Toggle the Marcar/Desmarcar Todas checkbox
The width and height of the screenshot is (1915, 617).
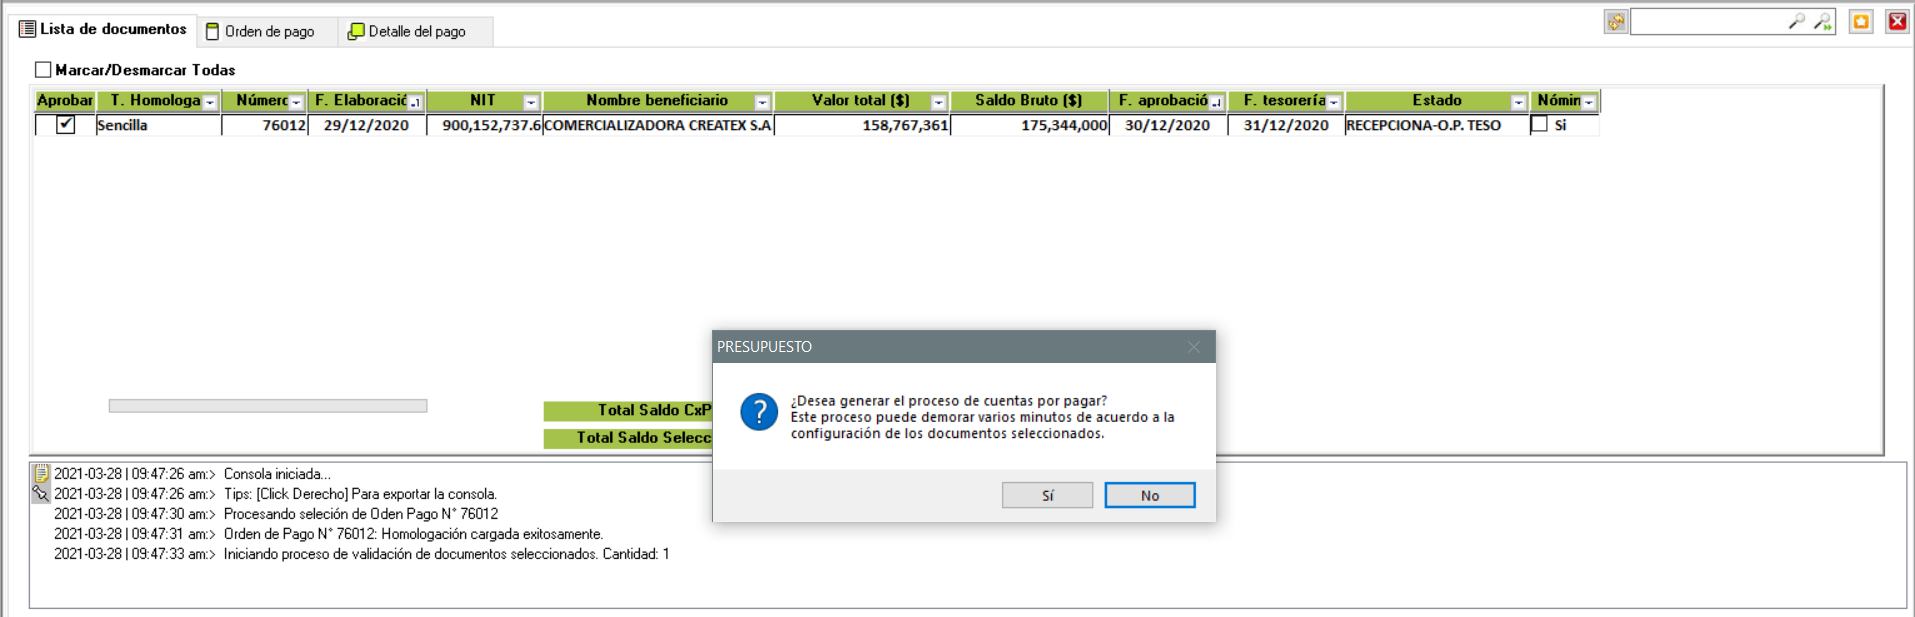43,70
